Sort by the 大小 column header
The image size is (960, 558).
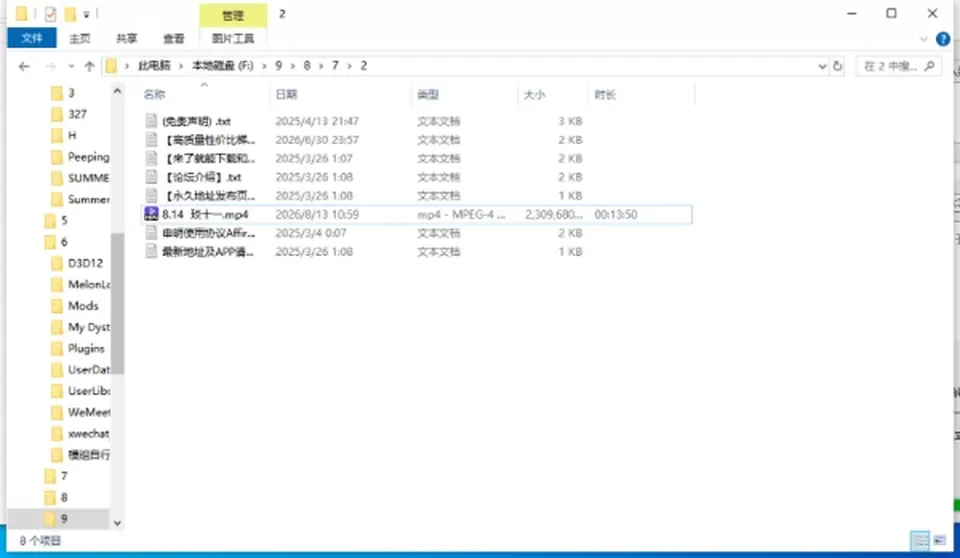click(x=534, y=94)
